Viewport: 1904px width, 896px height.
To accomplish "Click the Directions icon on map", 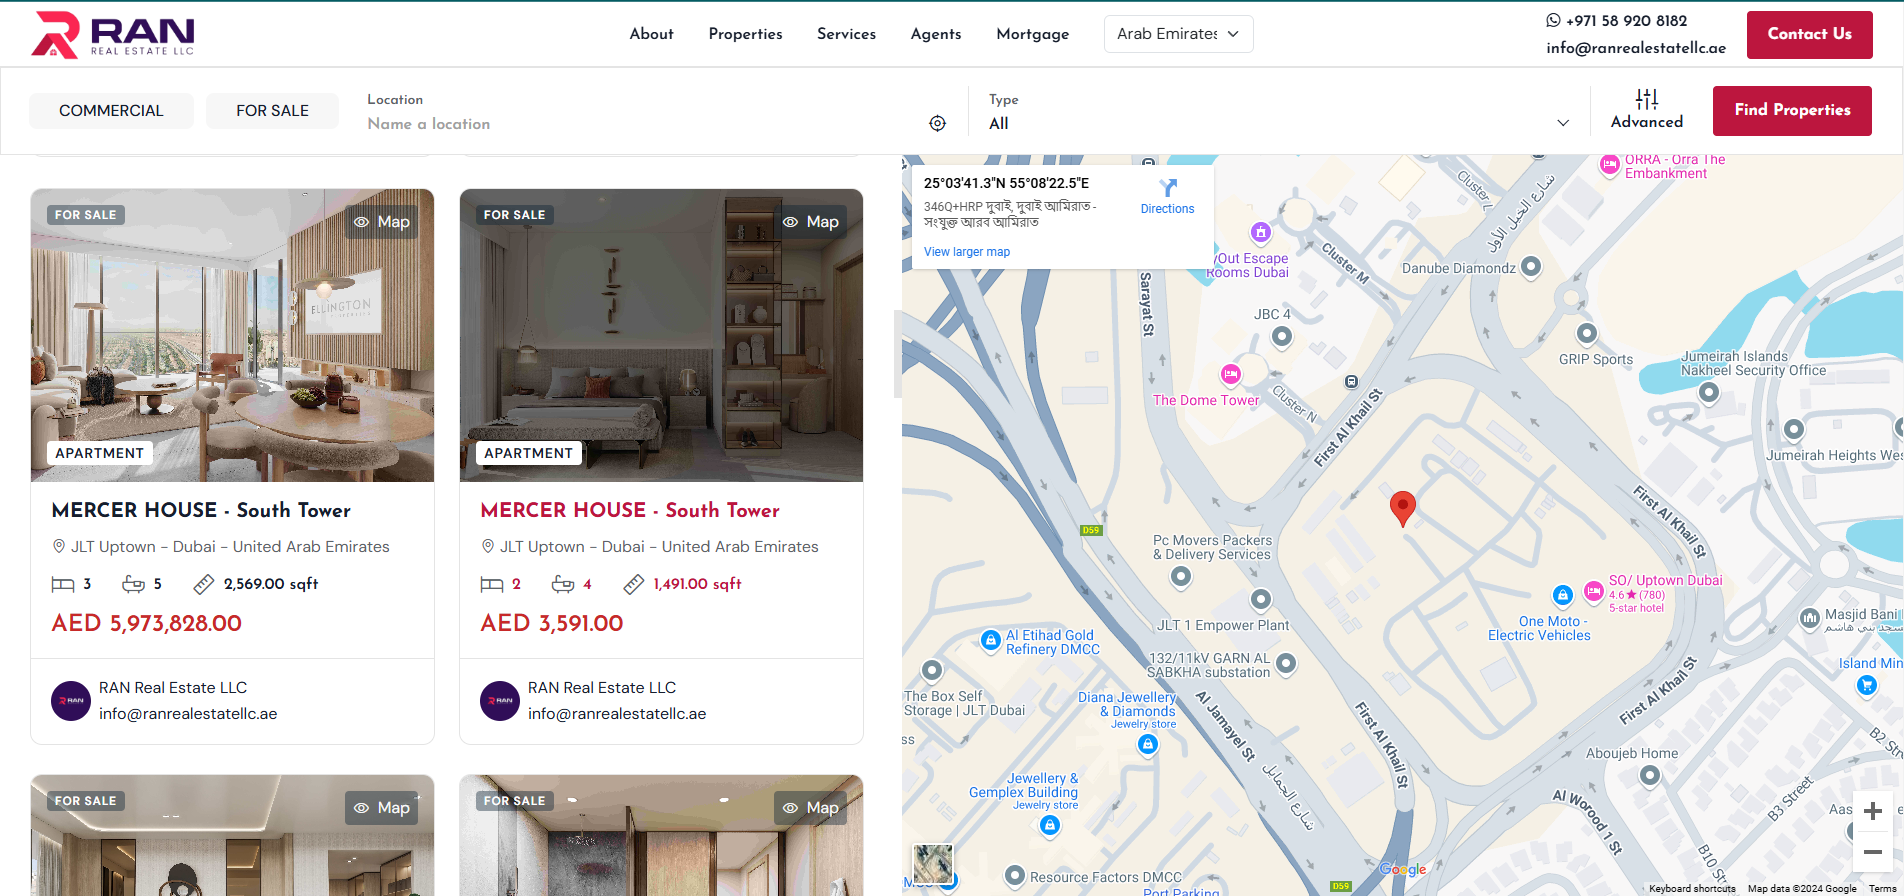I will click(1167, 188).
